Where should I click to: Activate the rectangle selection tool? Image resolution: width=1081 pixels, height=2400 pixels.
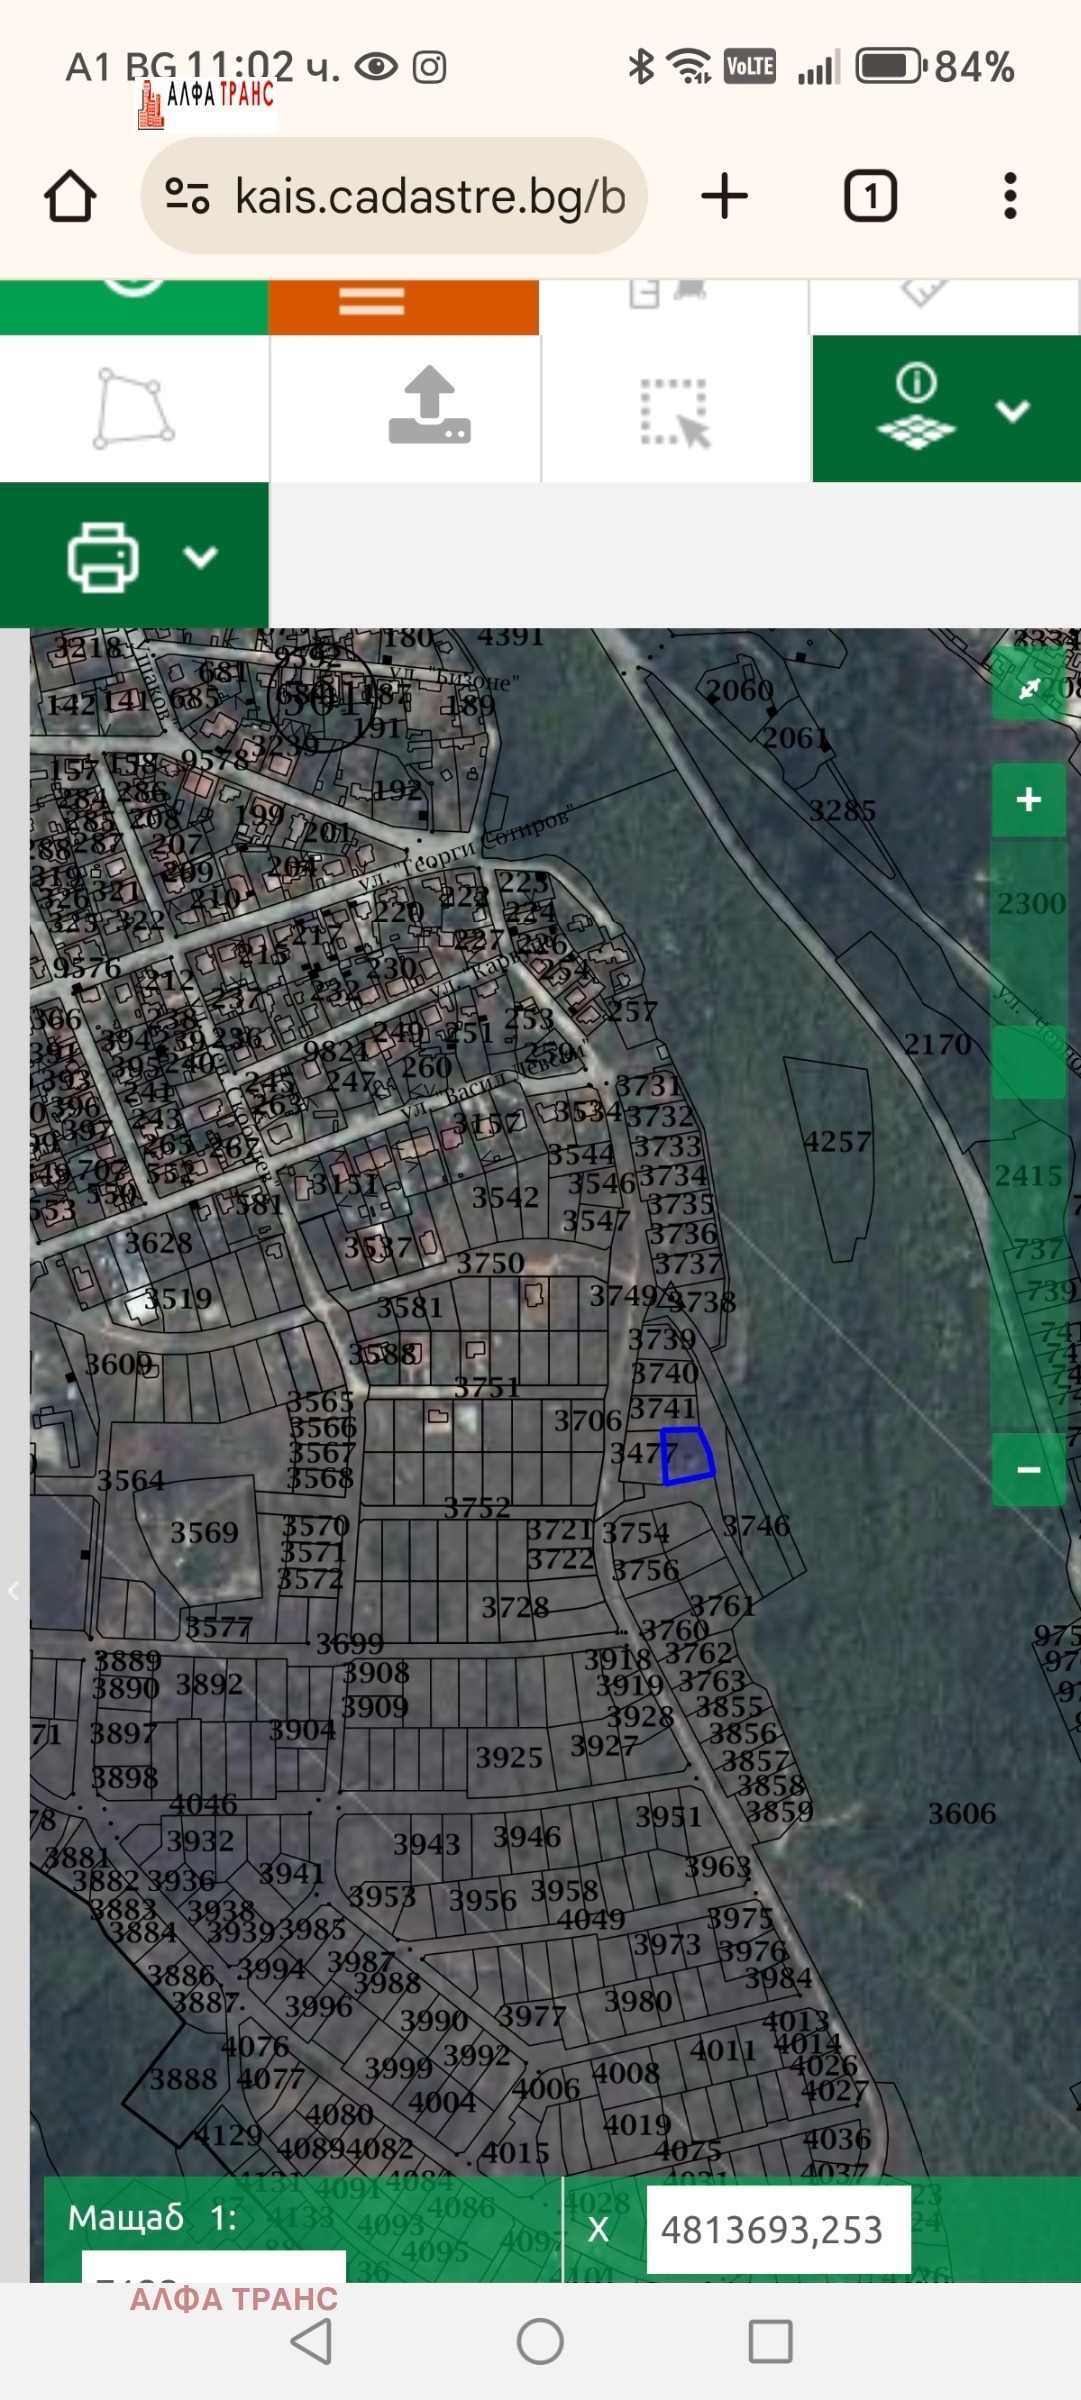675,411
